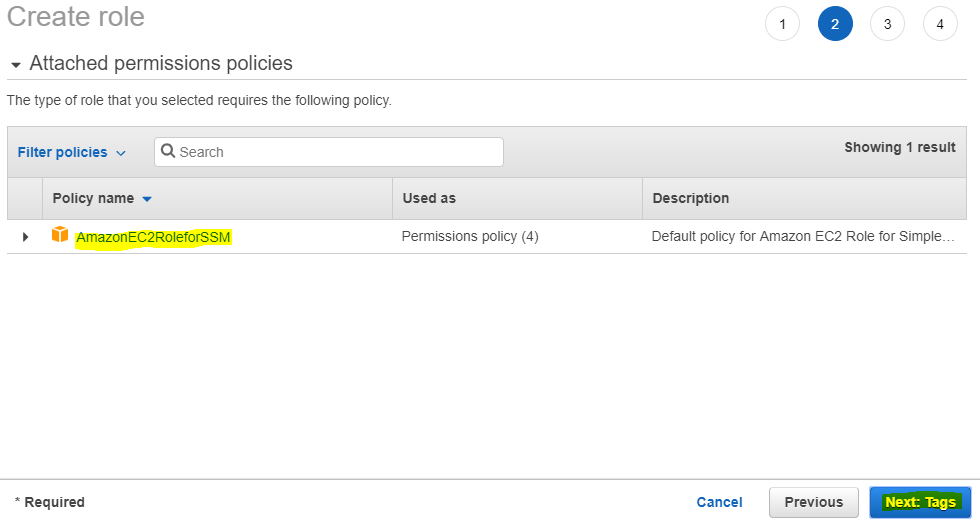Go to step 1 circle indicator
This screenshot has height=523, width=980.
[782, 24]
